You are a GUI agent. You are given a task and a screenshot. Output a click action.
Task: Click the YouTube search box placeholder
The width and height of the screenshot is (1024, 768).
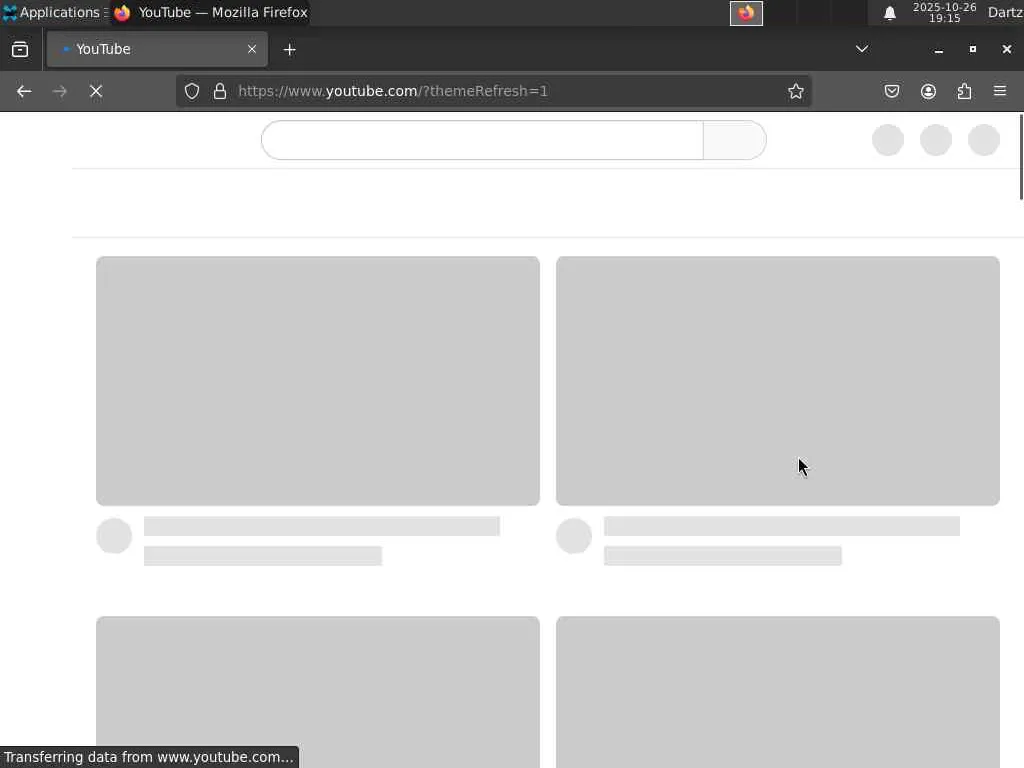(482, 140)
